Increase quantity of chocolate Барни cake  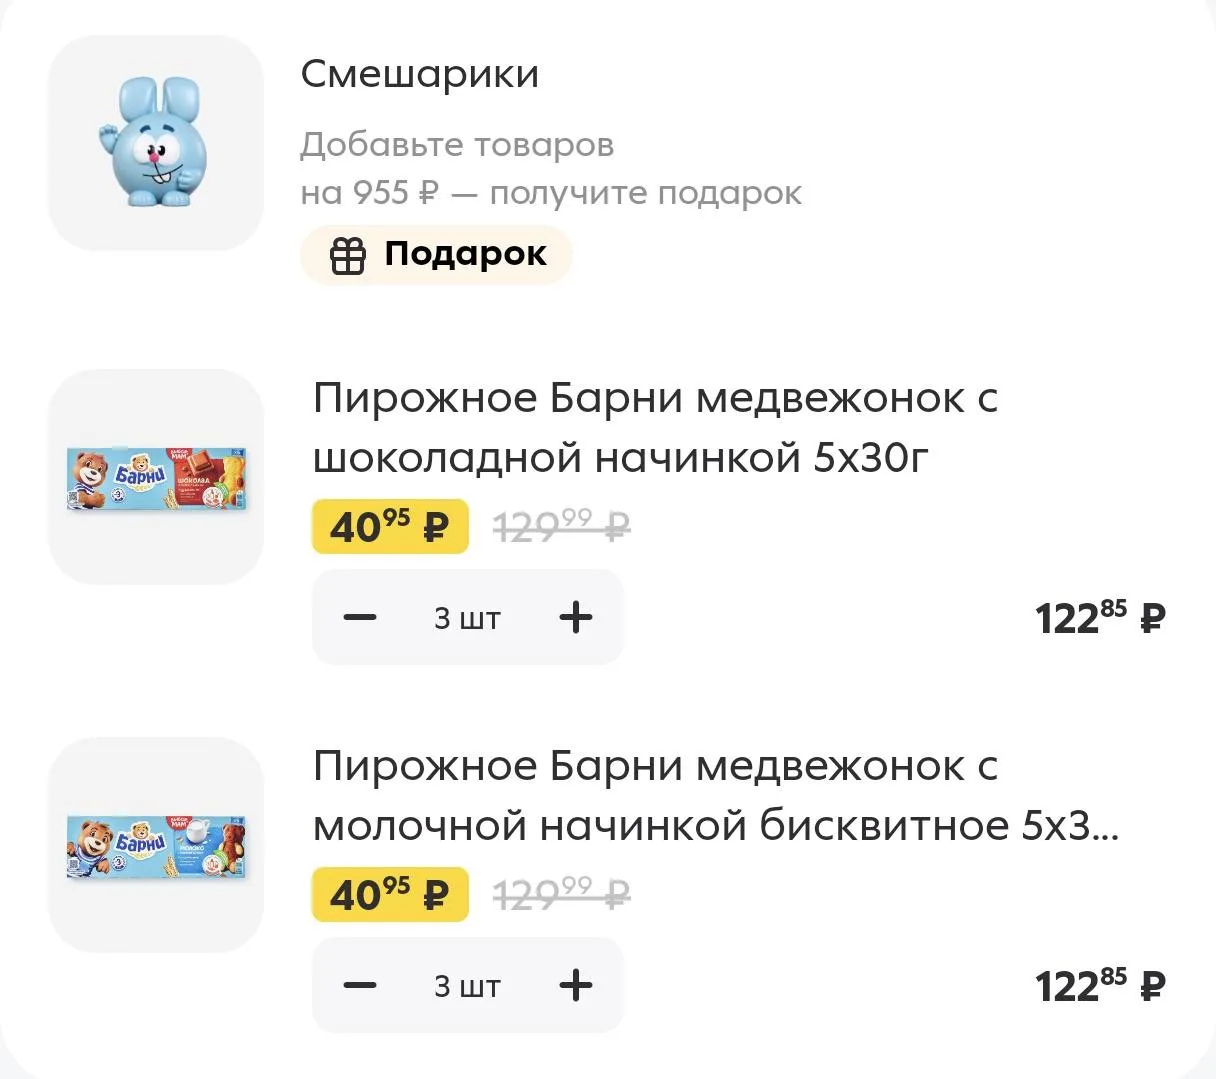576,617
